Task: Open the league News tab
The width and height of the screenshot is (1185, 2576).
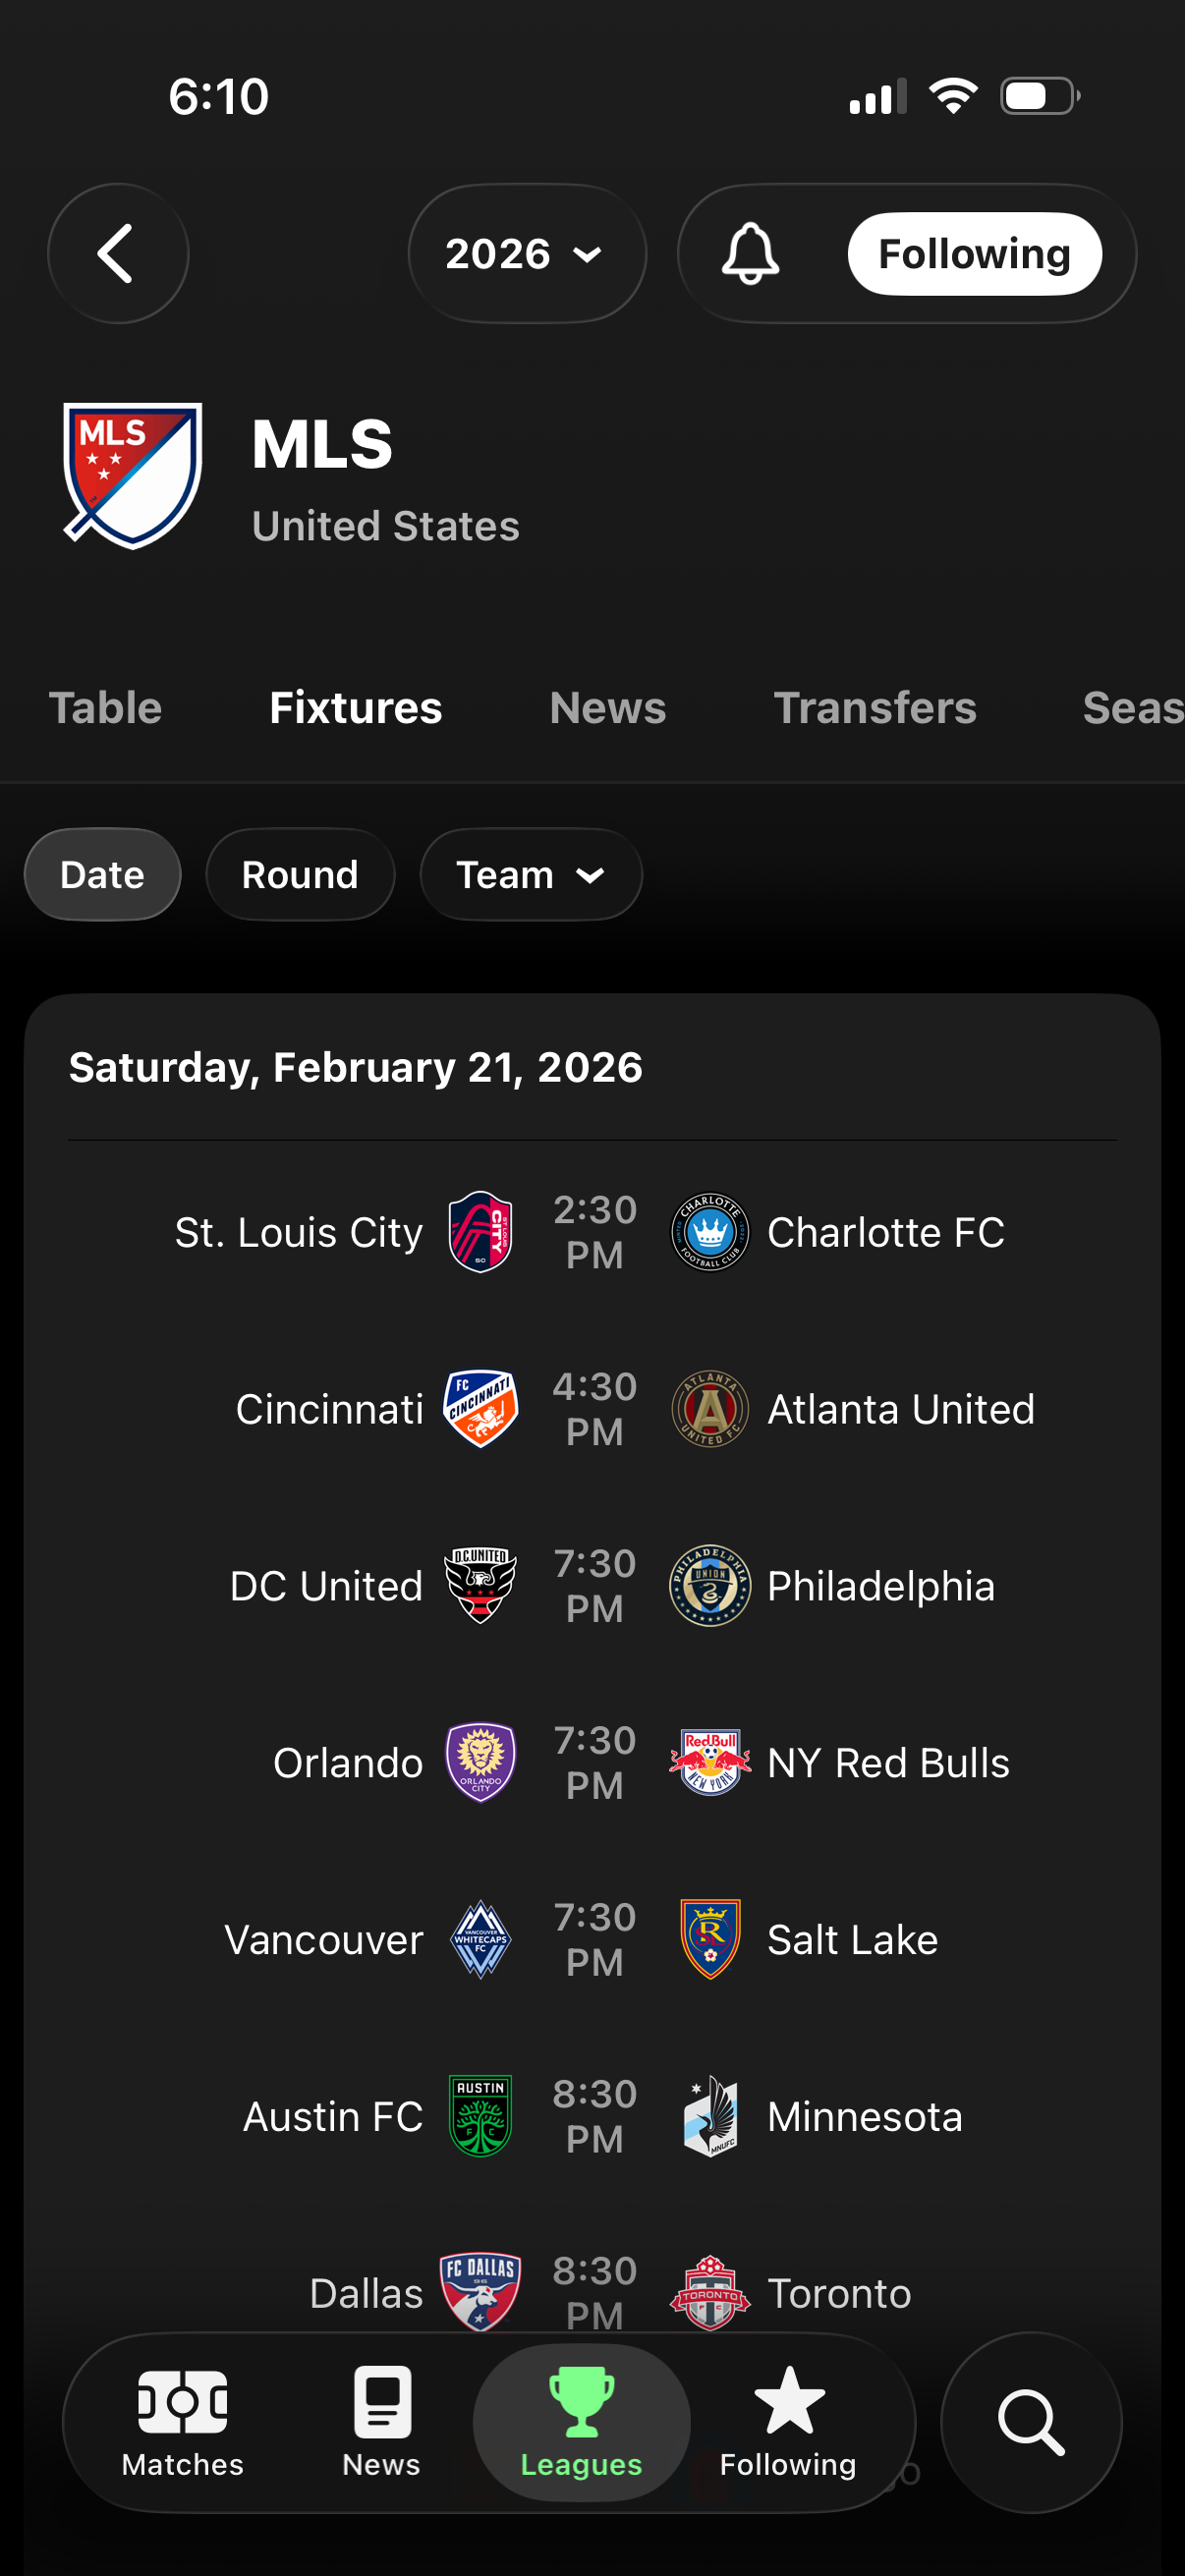Action: 607,708
